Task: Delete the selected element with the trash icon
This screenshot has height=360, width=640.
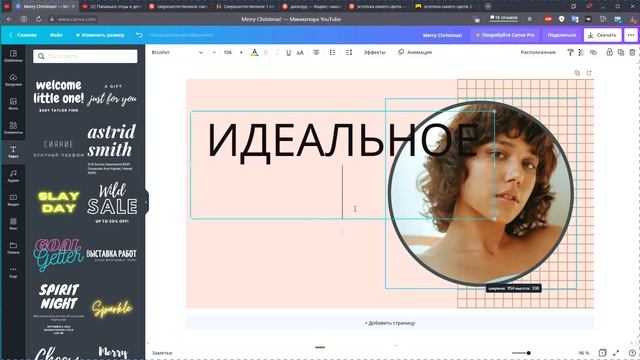Action: pyautogui.click(x=632, y=52)
